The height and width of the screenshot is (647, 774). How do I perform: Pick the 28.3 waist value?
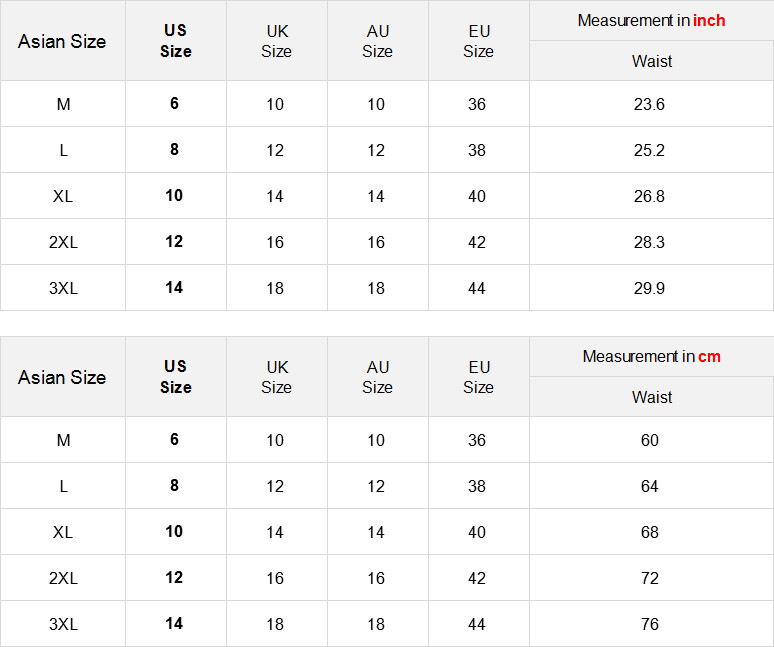[x=649, y=242]
